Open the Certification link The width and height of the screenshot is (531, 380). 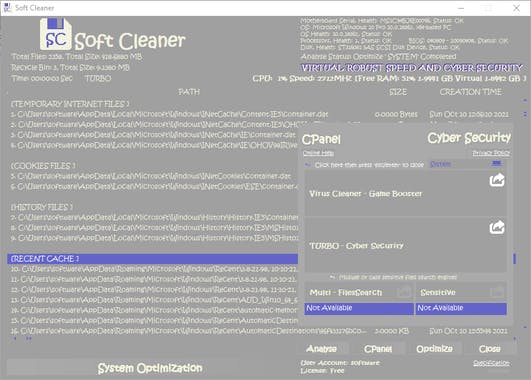[491, 363]
